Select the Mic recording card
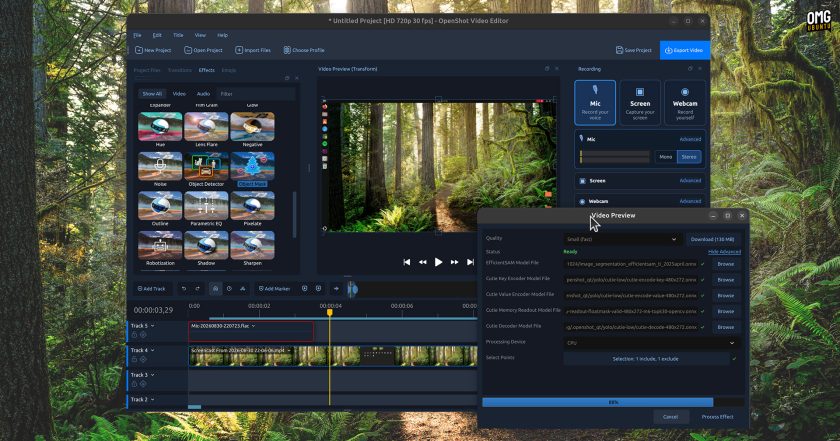 pyautogui.click(x=595, y=103)
